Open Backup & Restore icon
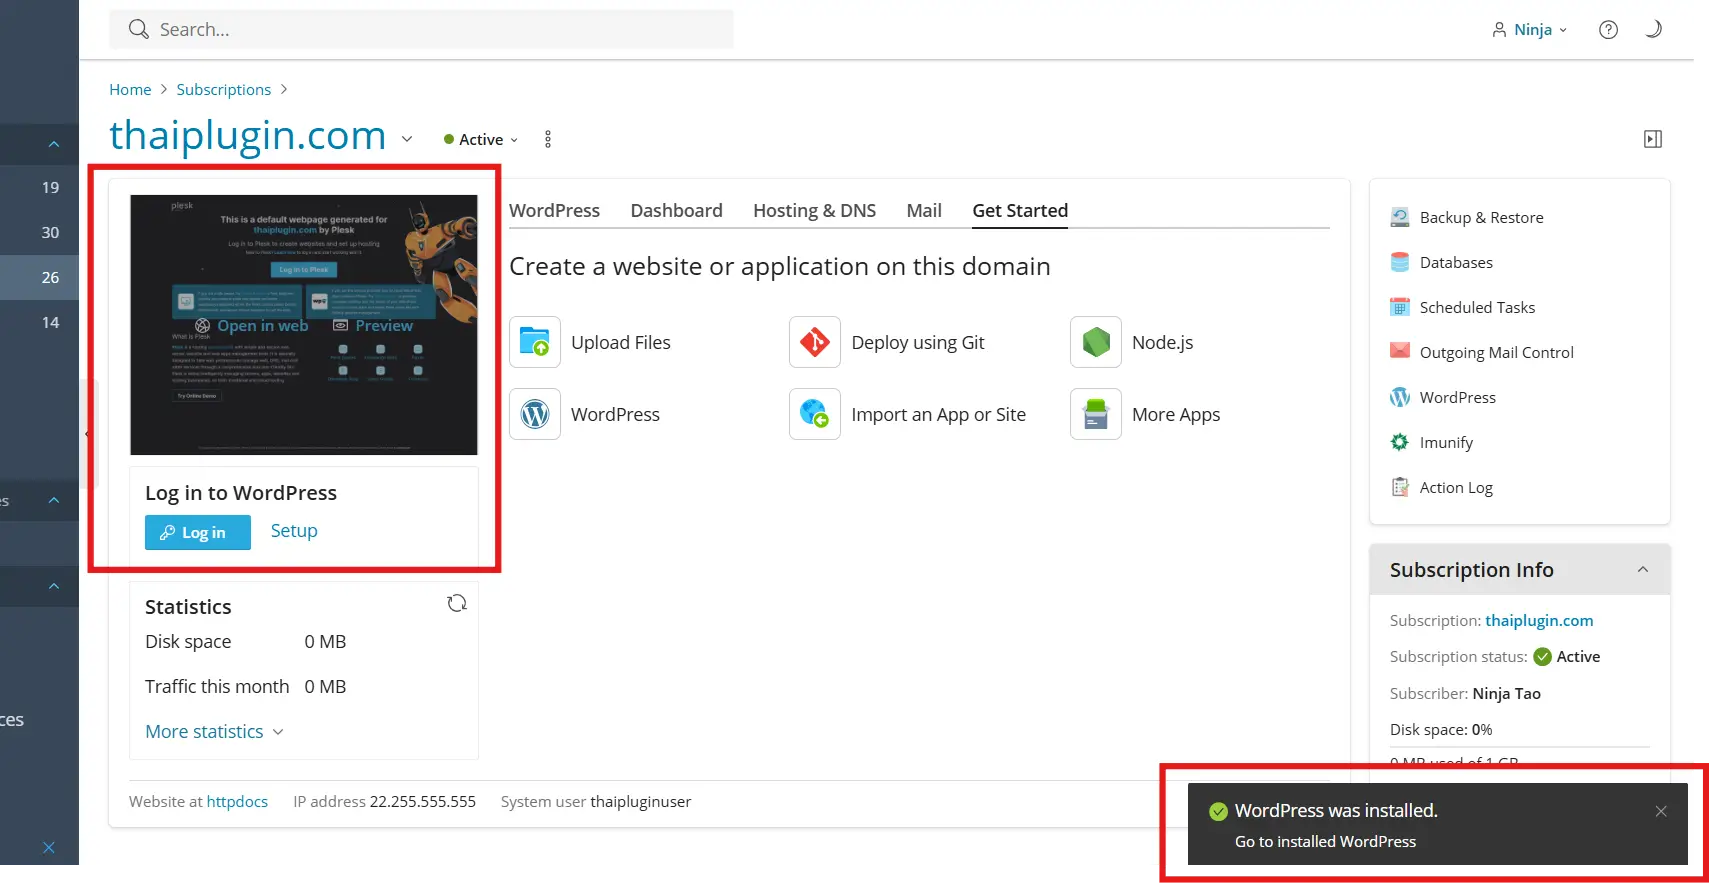1709x883 pixels. 1400,217
